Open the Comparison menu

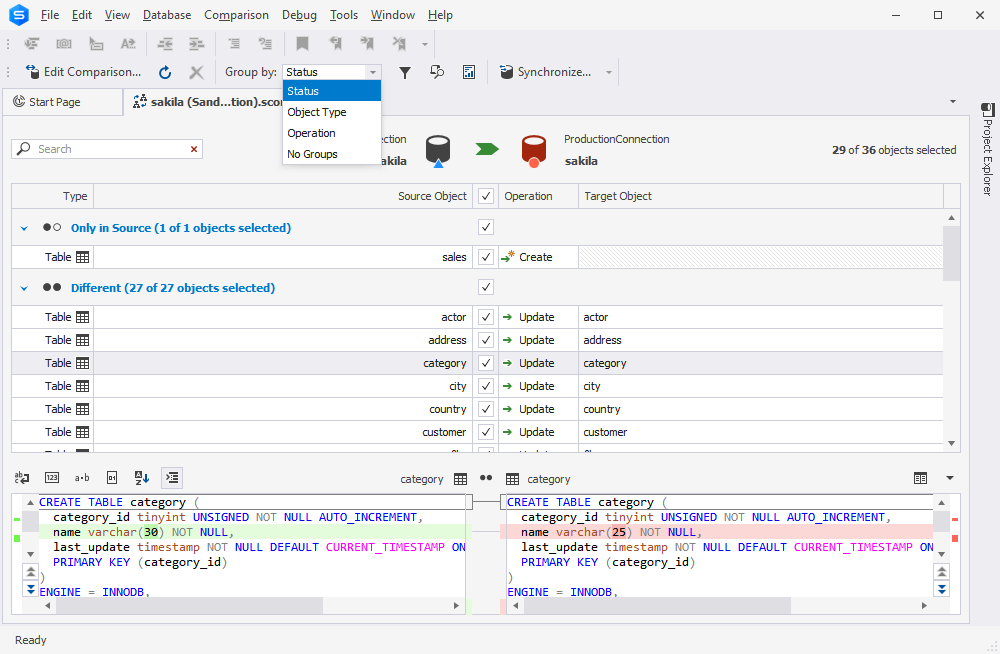236,15
